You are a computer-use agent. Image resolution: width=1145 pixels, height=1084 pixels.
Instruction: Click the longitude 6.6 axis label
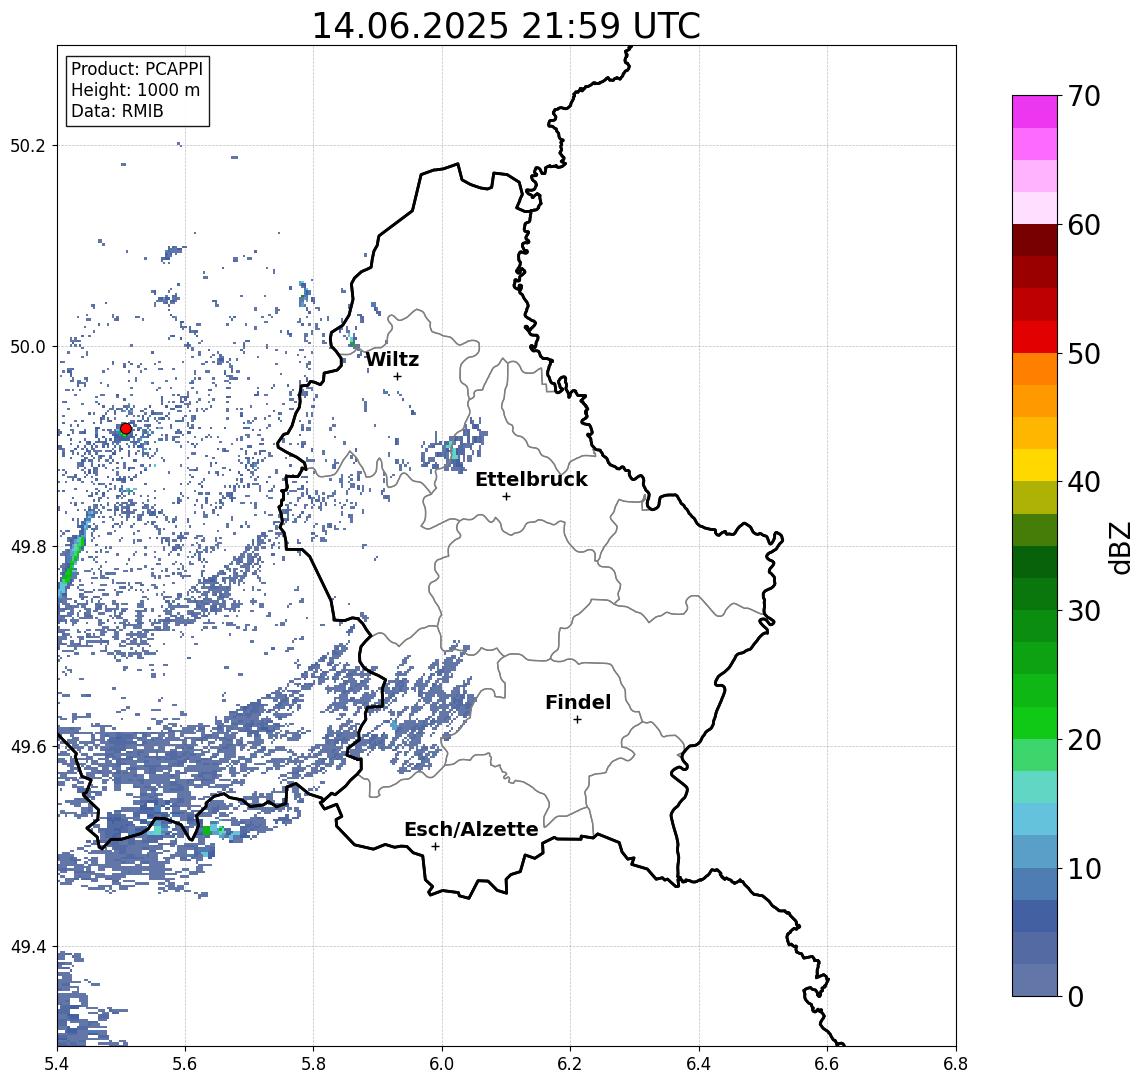827,1064
